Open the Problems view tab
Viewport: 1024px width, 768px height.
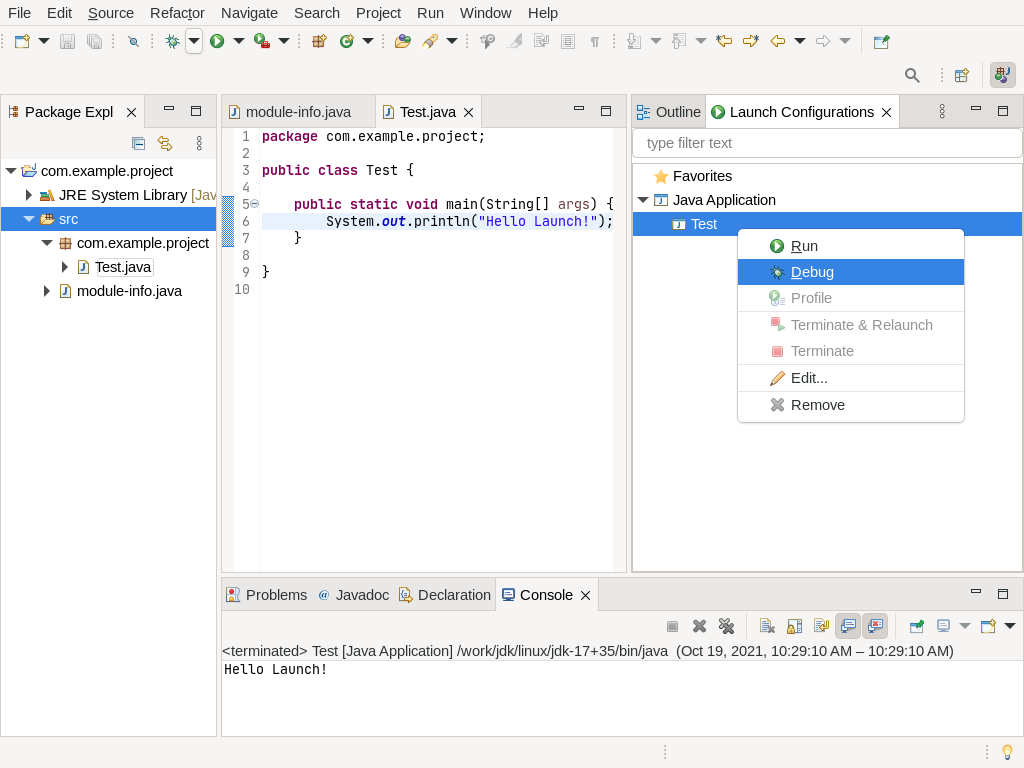coord(275,595)
